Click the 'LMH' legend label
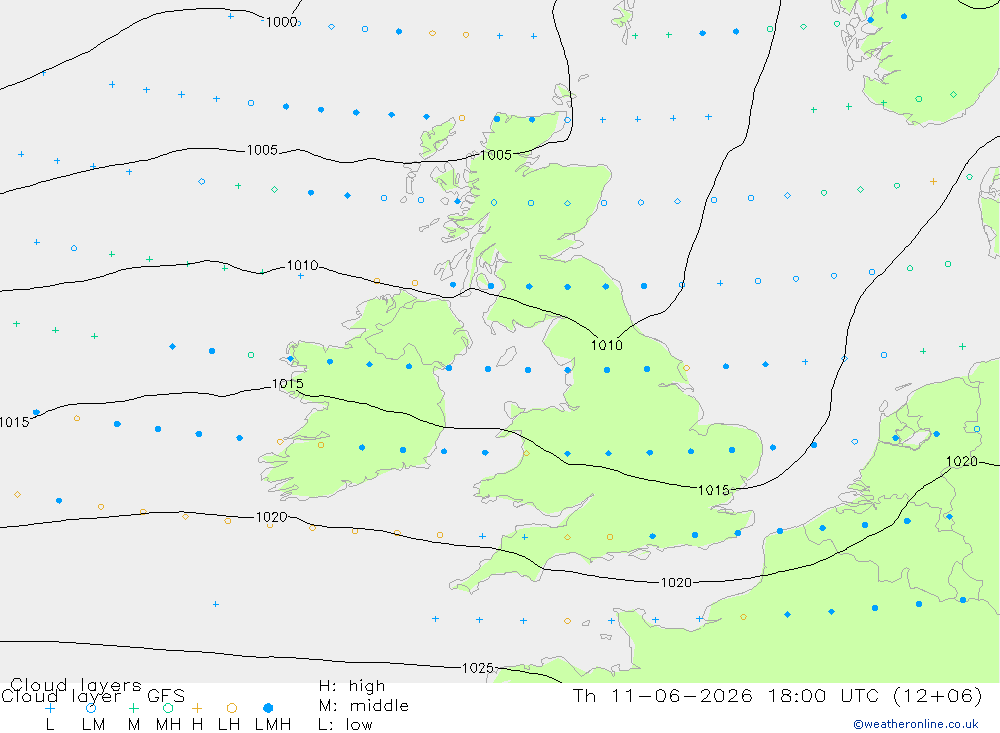This screenshot has width=1000, height=733. (273, 725)
